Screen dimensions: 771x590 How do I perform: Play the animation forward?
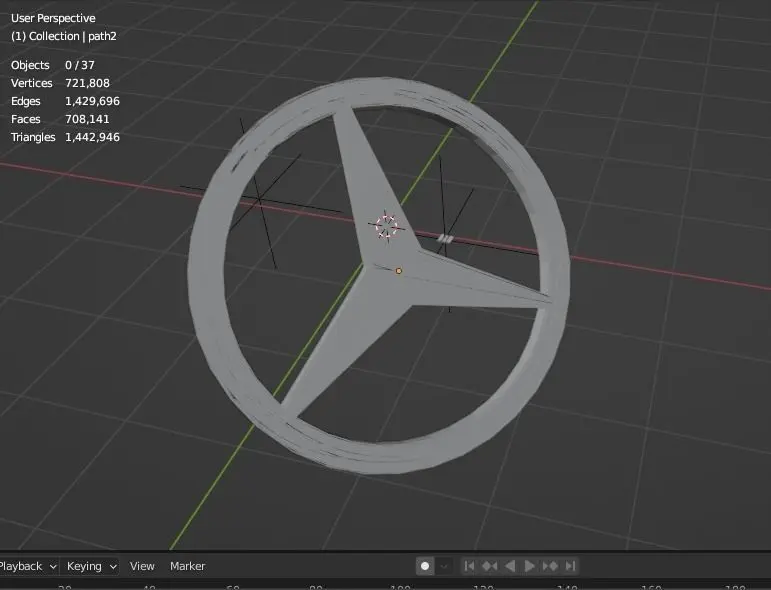[x=530, y=566]
